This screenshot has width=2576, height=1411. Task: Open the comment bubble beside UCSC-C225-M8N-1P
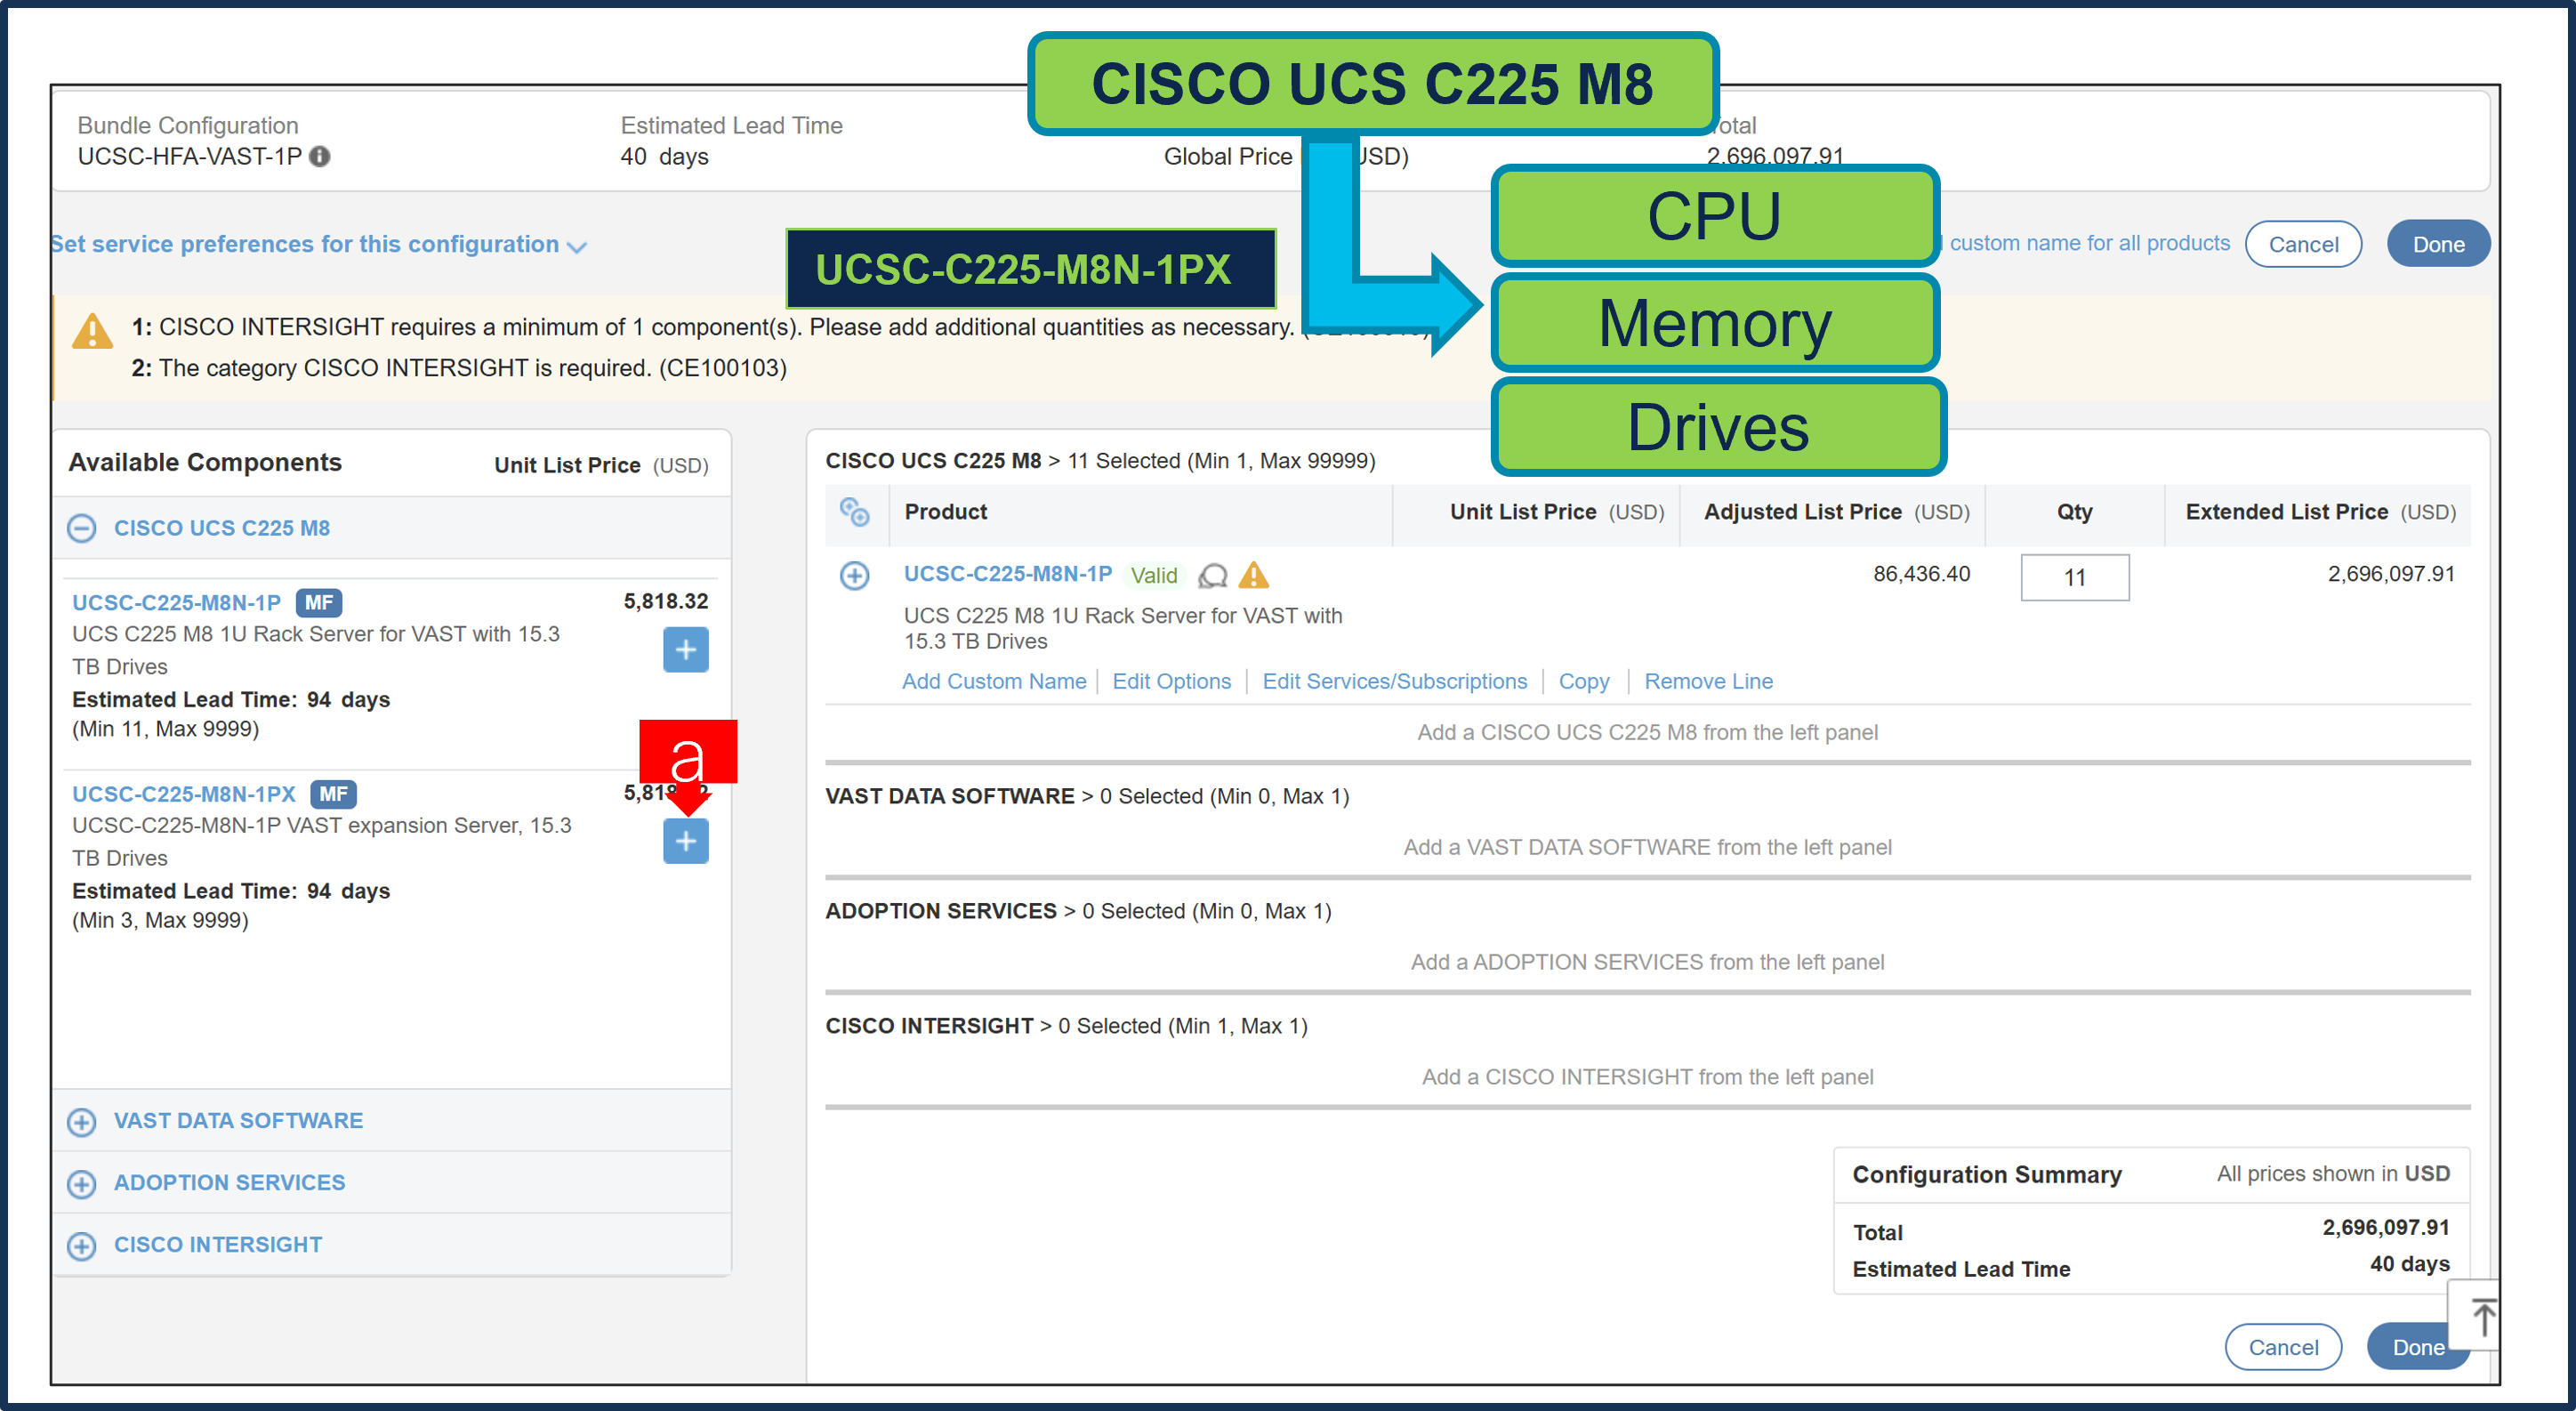pos(1213,577)
